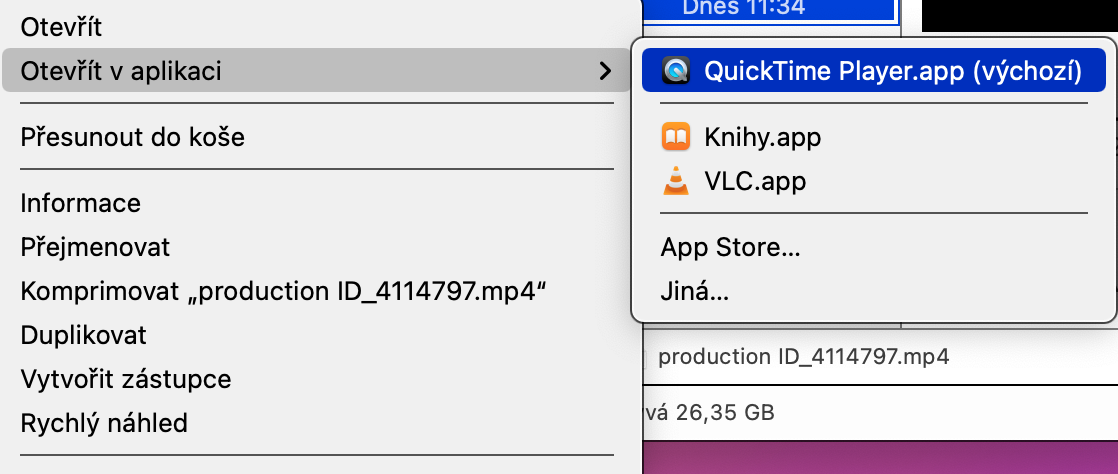Click the QuickTime Player app icon
Image resolution: width=1118 pixels, height=474 pixels.
(677, 71)
